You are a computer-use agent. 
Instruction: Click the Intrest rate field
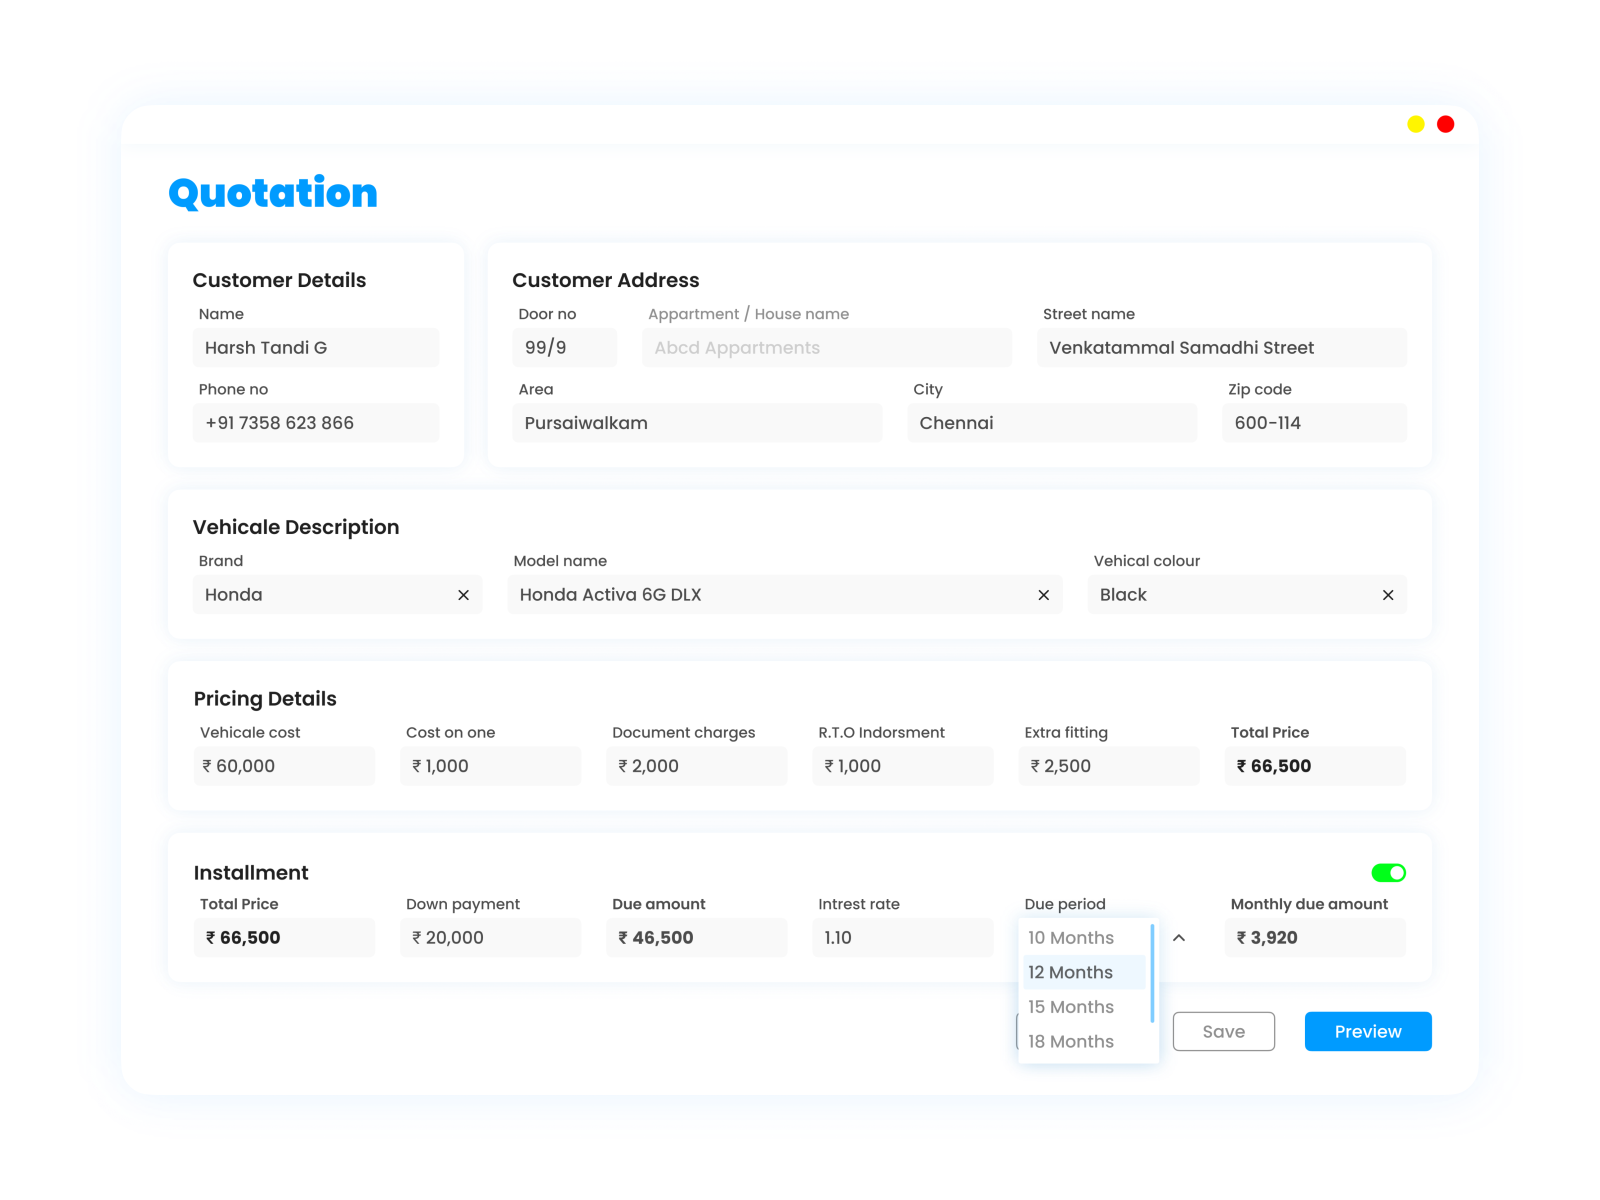pyautogui.click(x=902, y=937)
